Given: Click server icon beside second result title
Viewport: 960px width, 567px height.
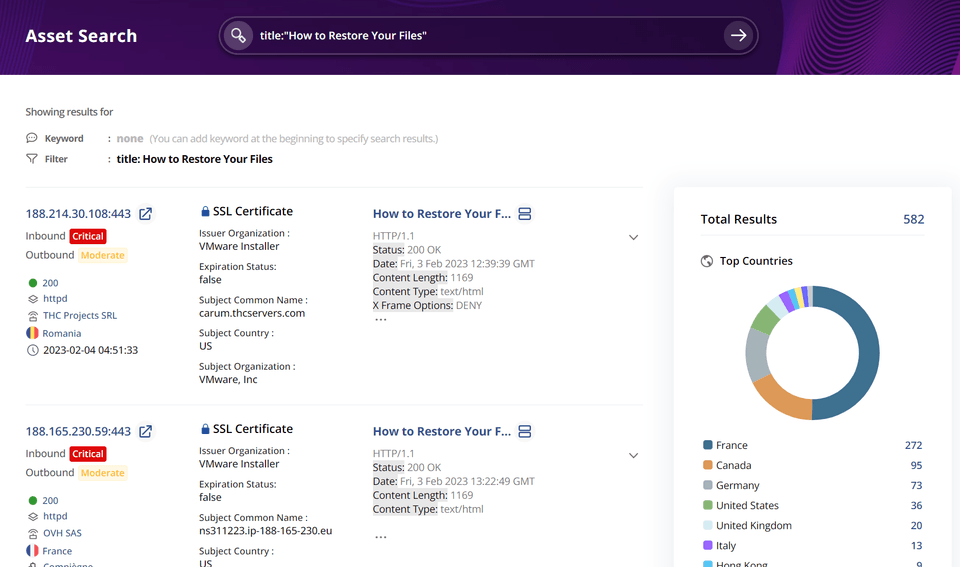Looking at the screenshot, I should pyautogui.click(x=525, y=432).
